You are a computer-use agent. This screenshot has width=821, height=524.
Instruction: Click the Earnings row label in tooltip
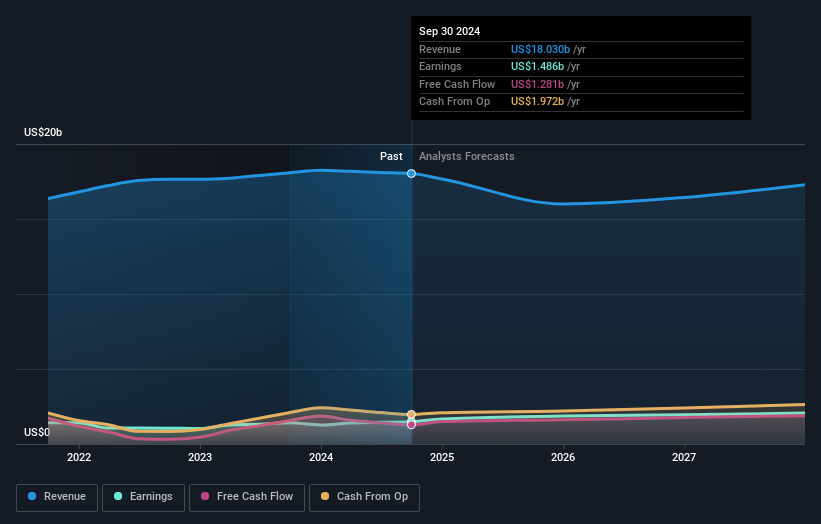click(x=440, y=66)
